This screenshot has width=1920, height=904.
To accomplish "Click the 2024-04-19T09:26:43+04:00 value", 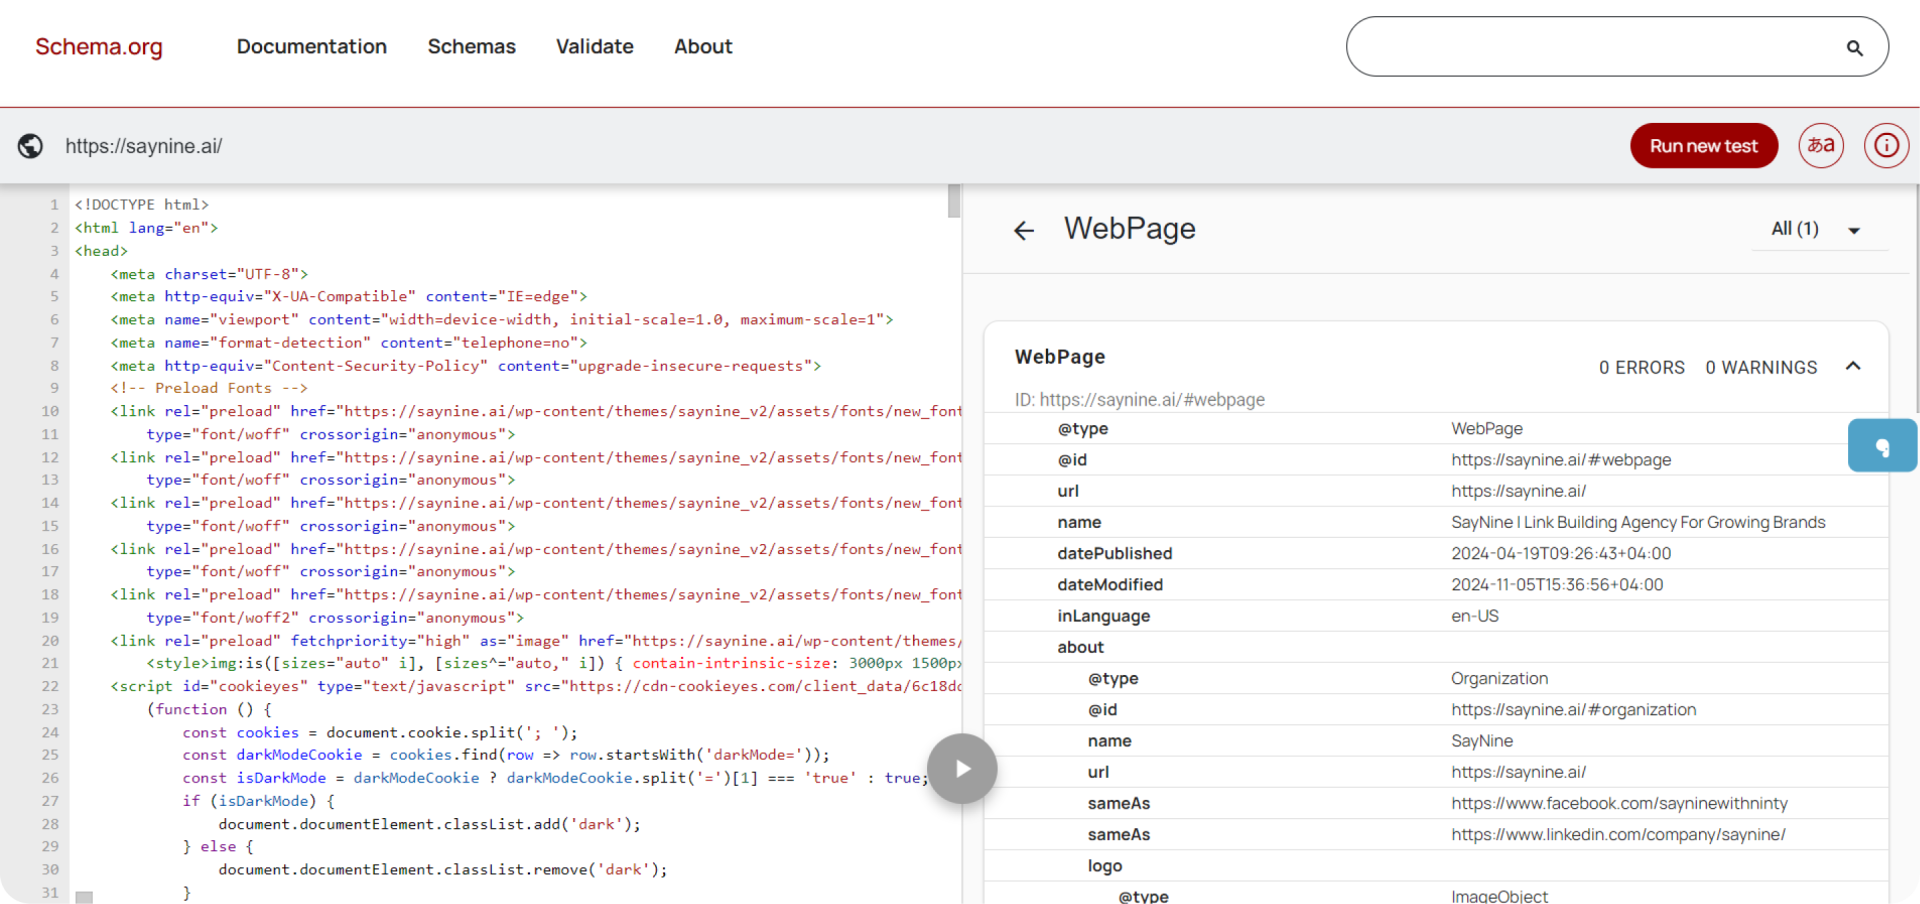I will (x=1561, y=553).
